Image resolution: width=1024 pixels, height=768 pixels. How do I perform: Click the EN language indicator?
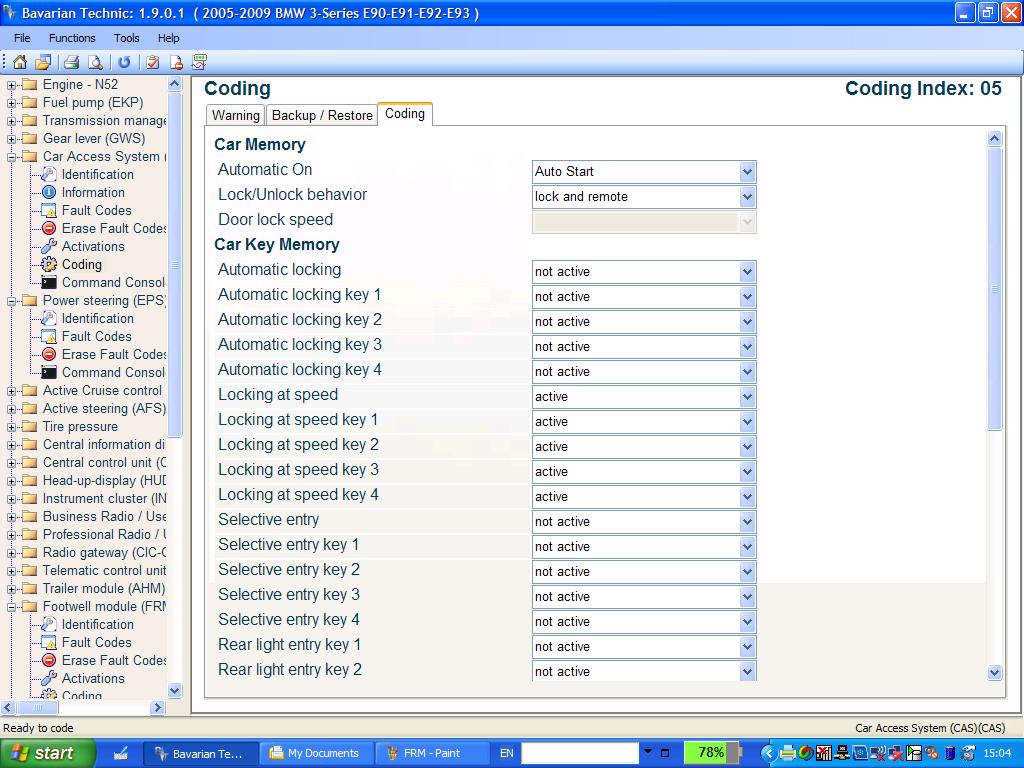(x=506, y=753)
